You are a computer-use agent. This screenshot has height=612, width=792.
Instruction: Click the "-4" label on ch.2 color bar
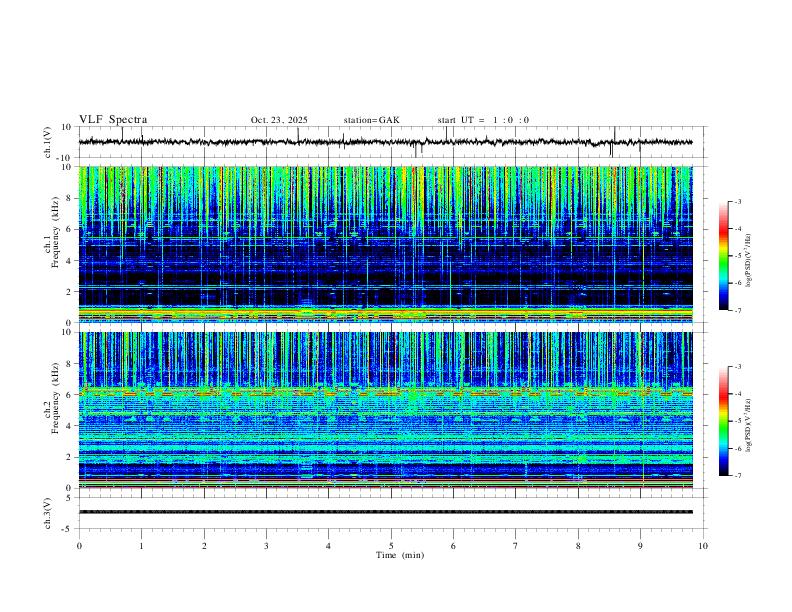[737, 394]
